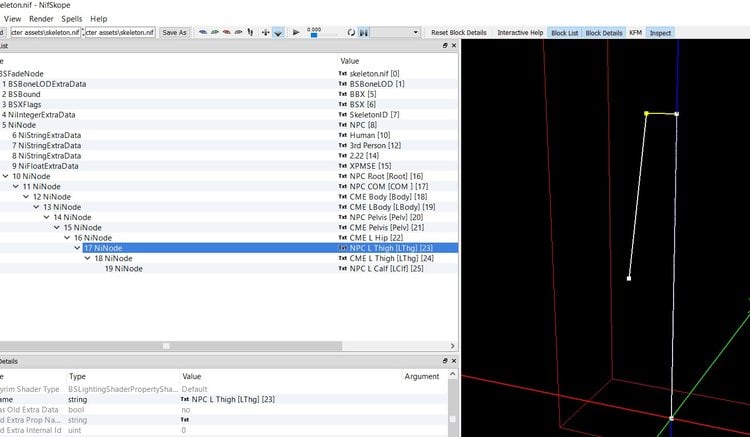The height and width of the screenshot is (437, 750).
Task: Float the Block List panel
Action: click(x=445, y=45)
